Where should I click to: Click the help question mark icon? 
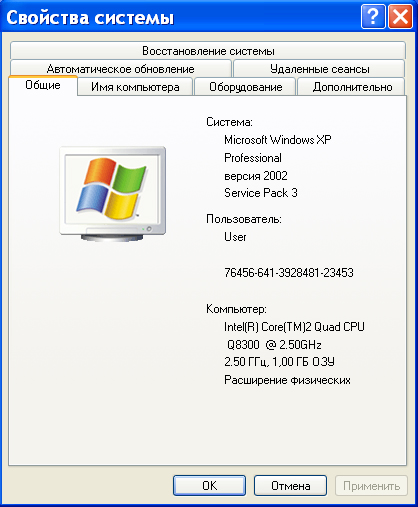pyautogui.click(x=373, y=16)
